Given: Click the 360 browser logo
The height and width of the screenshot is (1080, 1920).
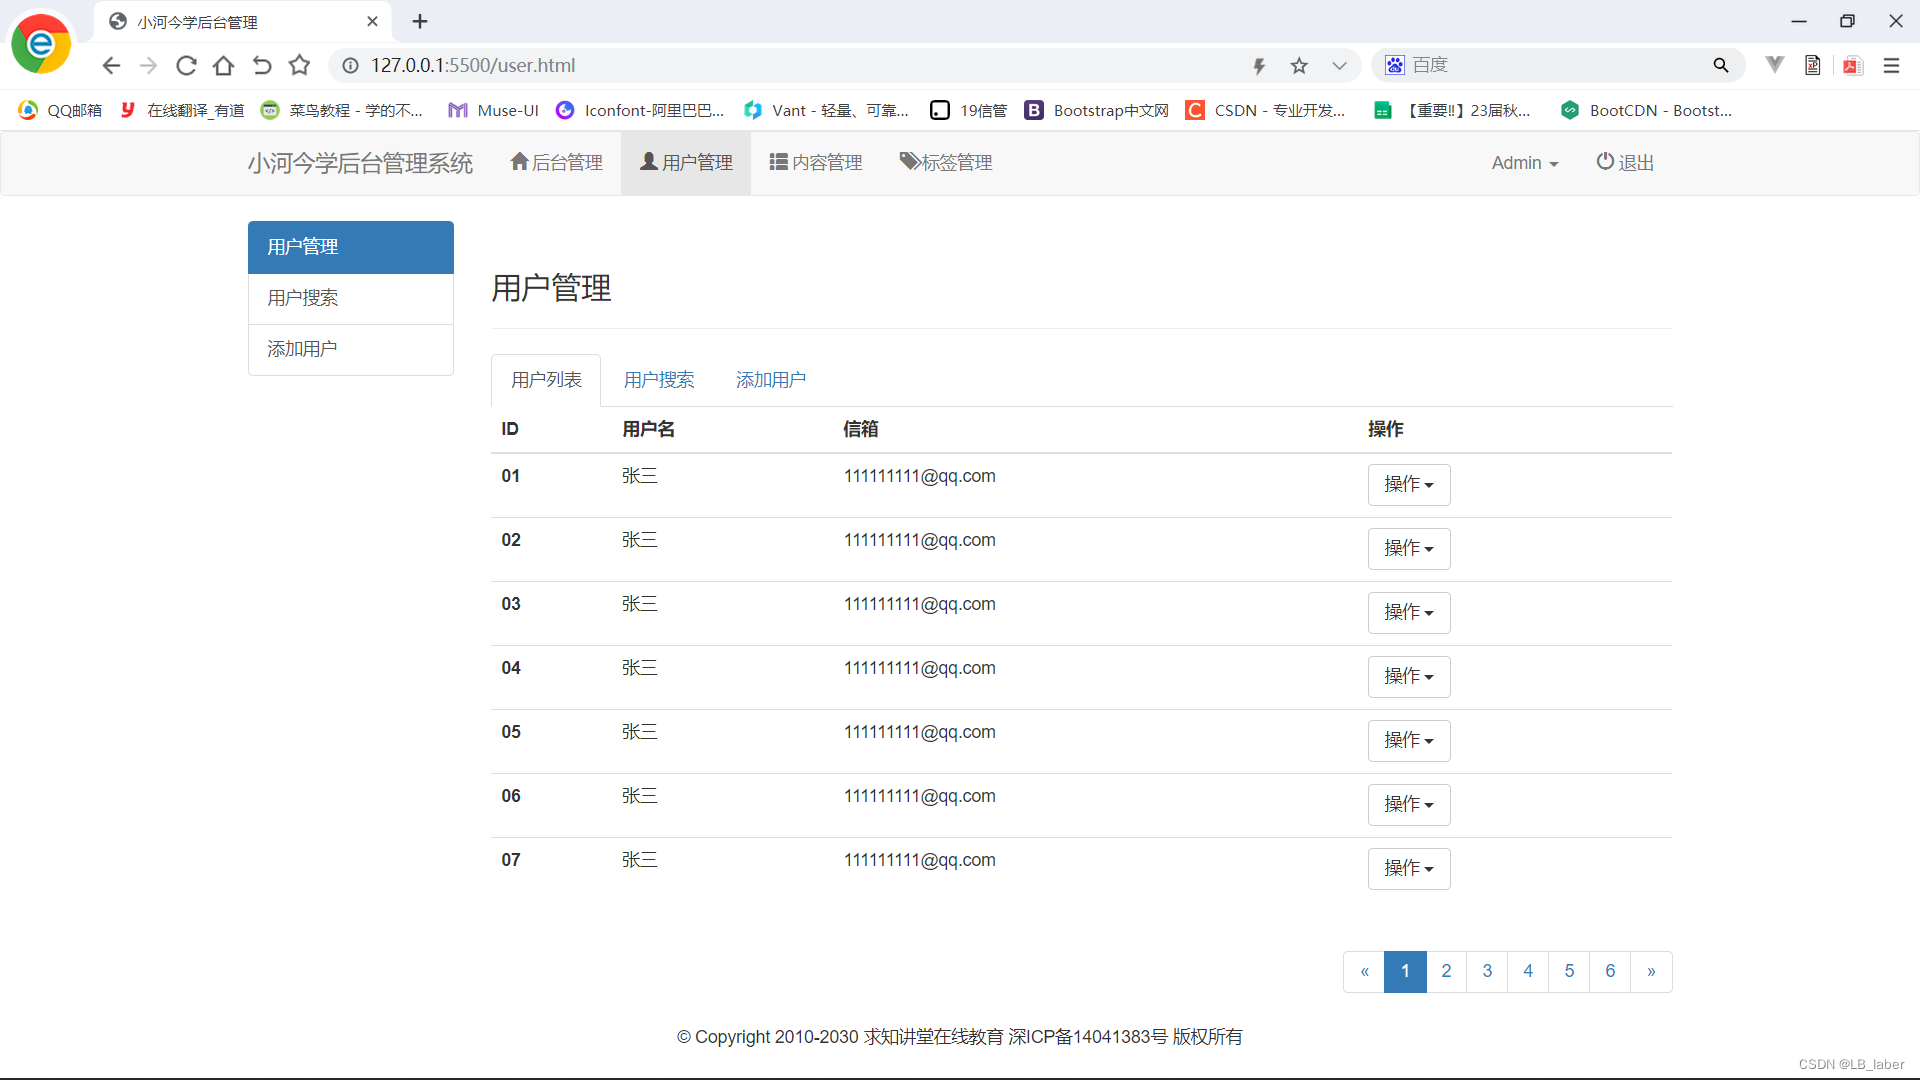Looking at the screenshot, I should coord(41,43).
